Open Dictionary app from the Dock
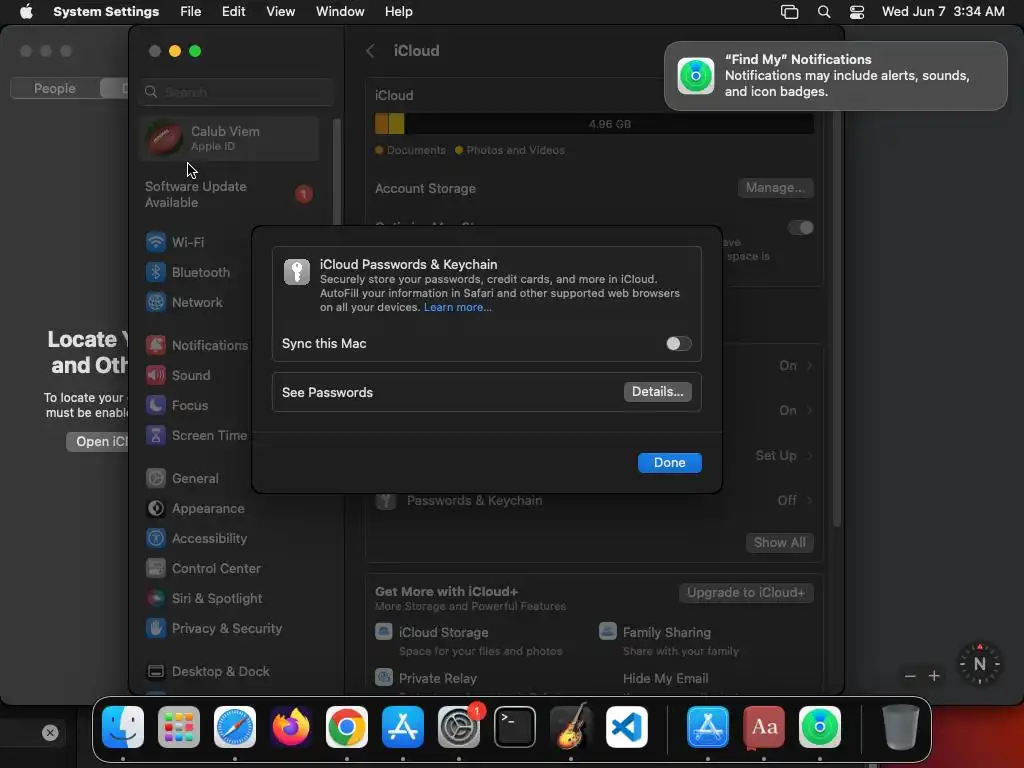The image size is (1024, 768). (x=764, y=727)
